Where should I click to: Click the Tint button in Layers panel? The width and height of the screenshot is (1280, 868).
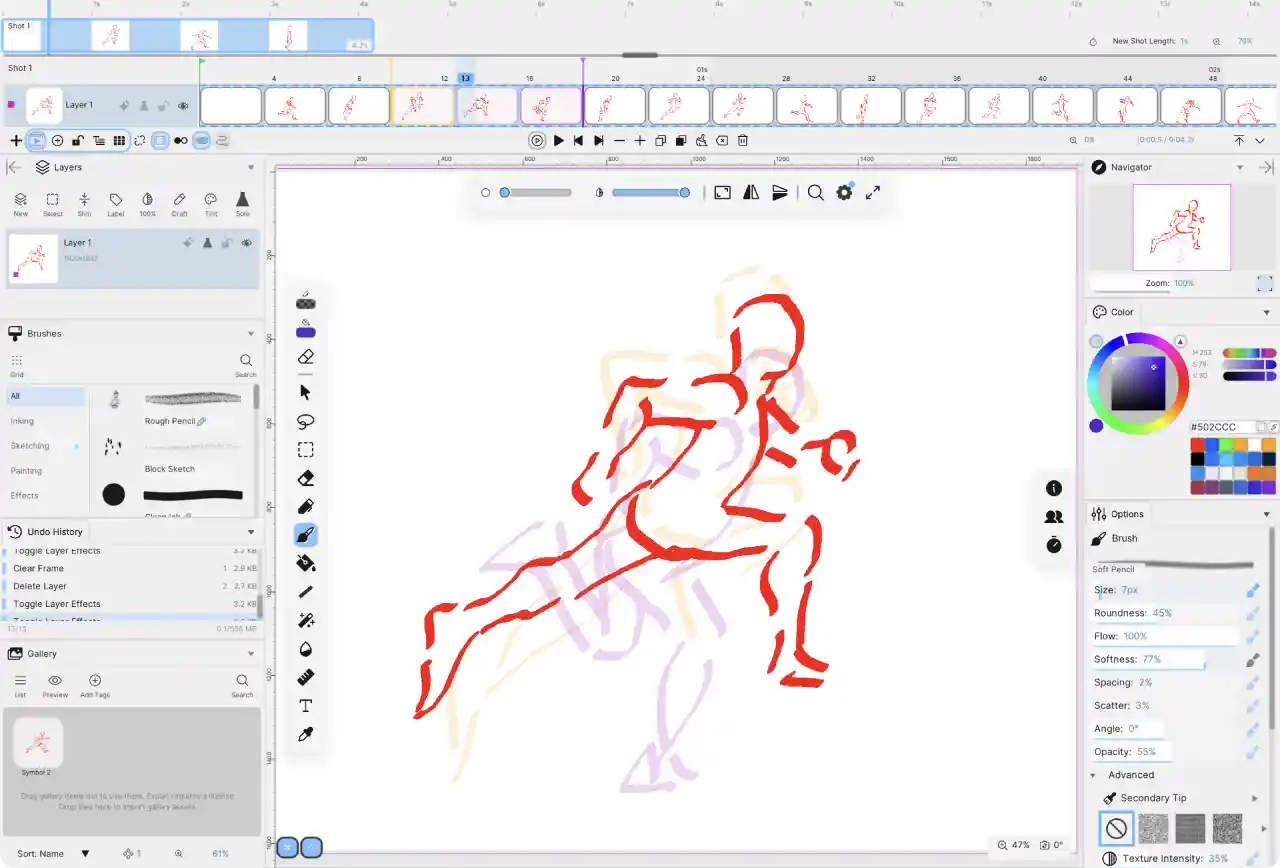click(x=211, y=204)
